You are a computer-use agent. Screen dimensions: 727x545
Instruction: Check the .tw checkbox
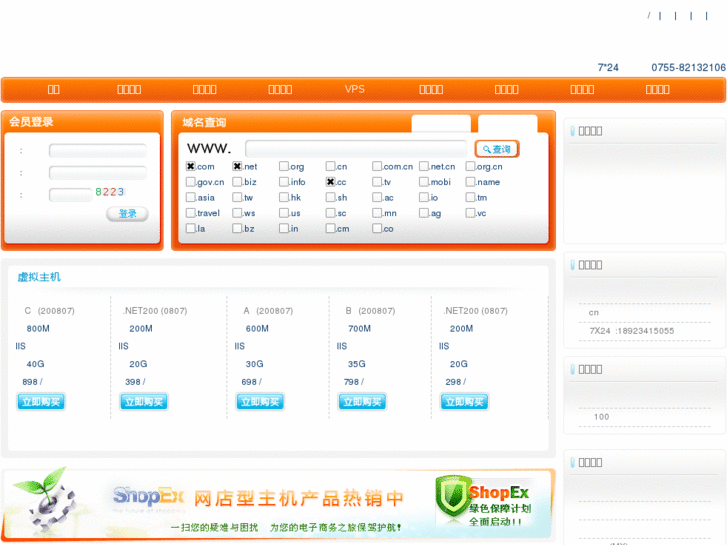click(237, 197)
